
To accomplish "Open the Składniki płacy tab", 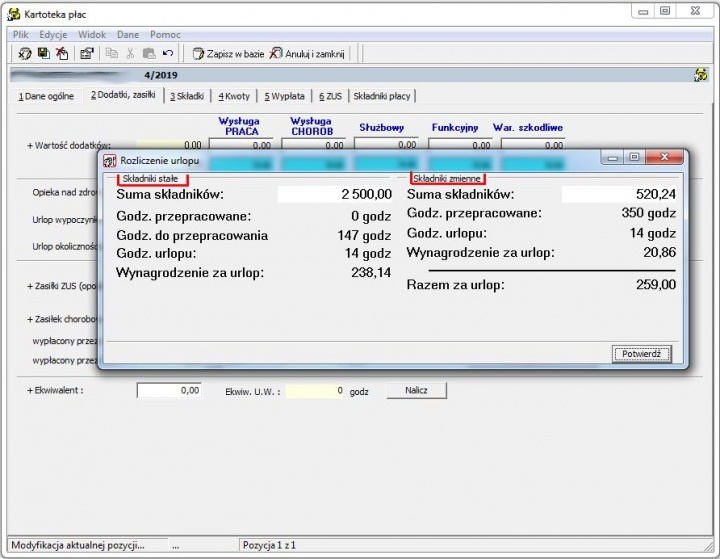I will point(382,96).
